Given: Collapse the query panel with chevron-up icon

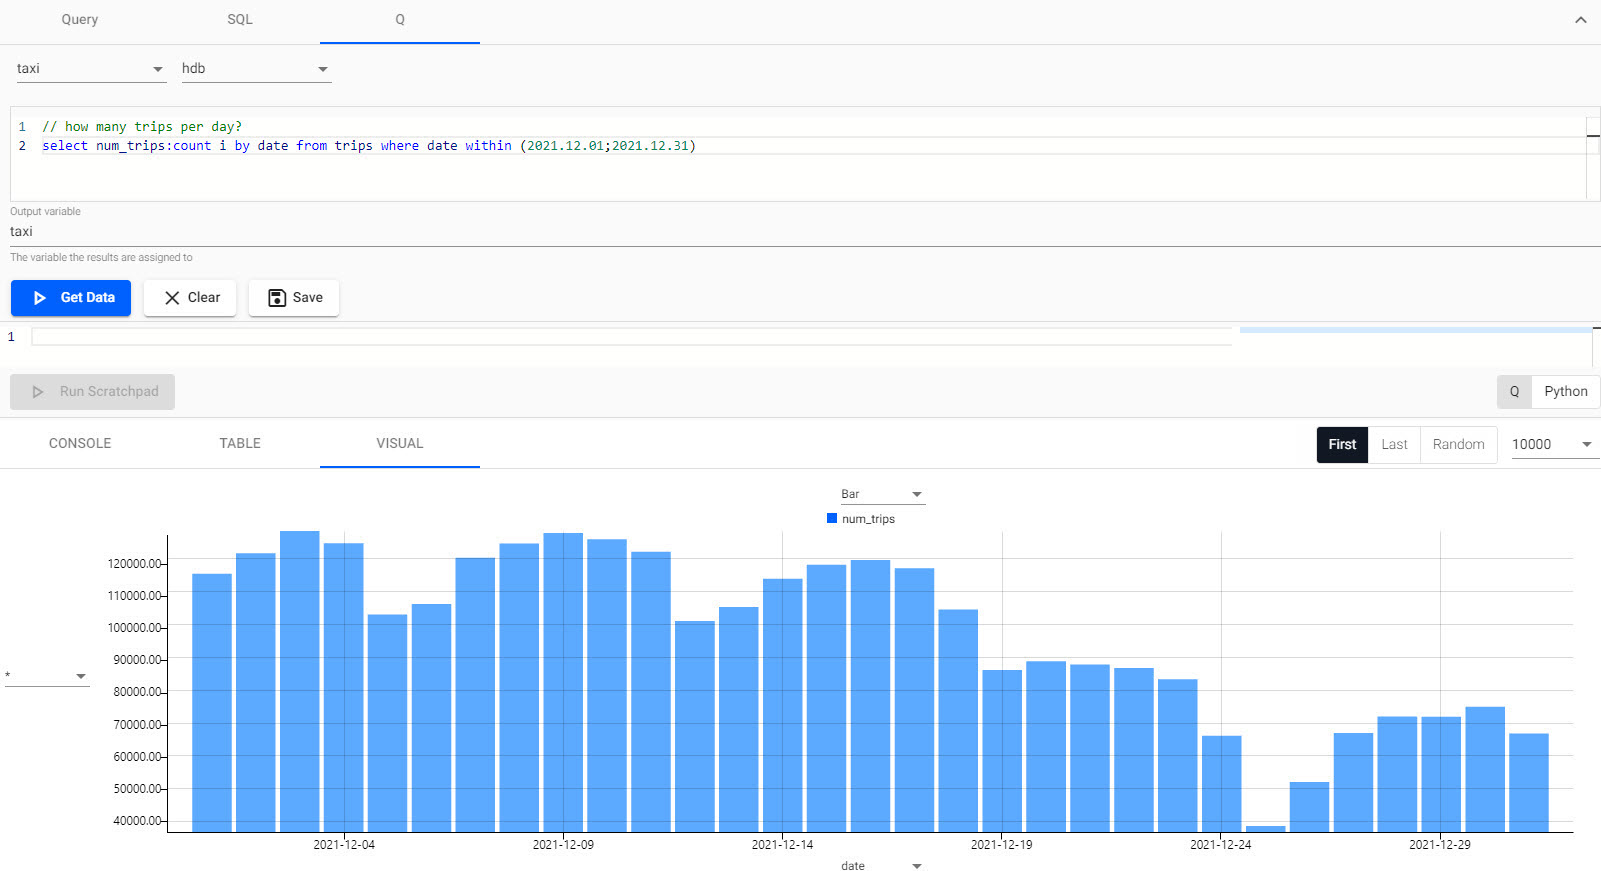Looking at the screenshot, I should tap(1580, 20).
